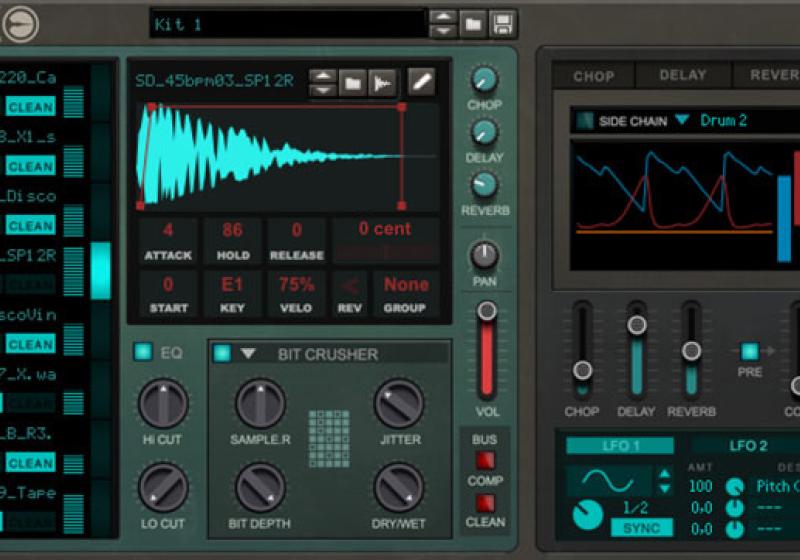Activate the pencil edit tool
This screenshot has height=560, width=800.
(x=421, y=82)
